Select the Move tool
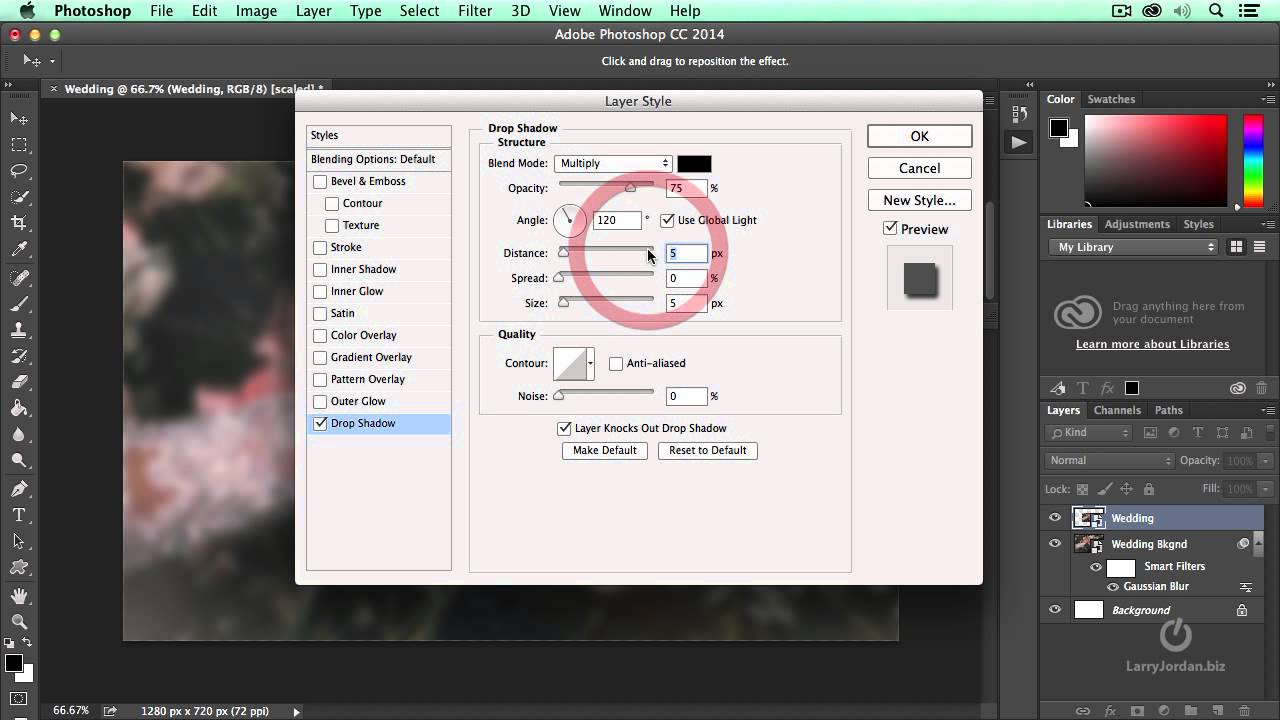Viewport: 1280px width, 720px height. click(19, 119)
